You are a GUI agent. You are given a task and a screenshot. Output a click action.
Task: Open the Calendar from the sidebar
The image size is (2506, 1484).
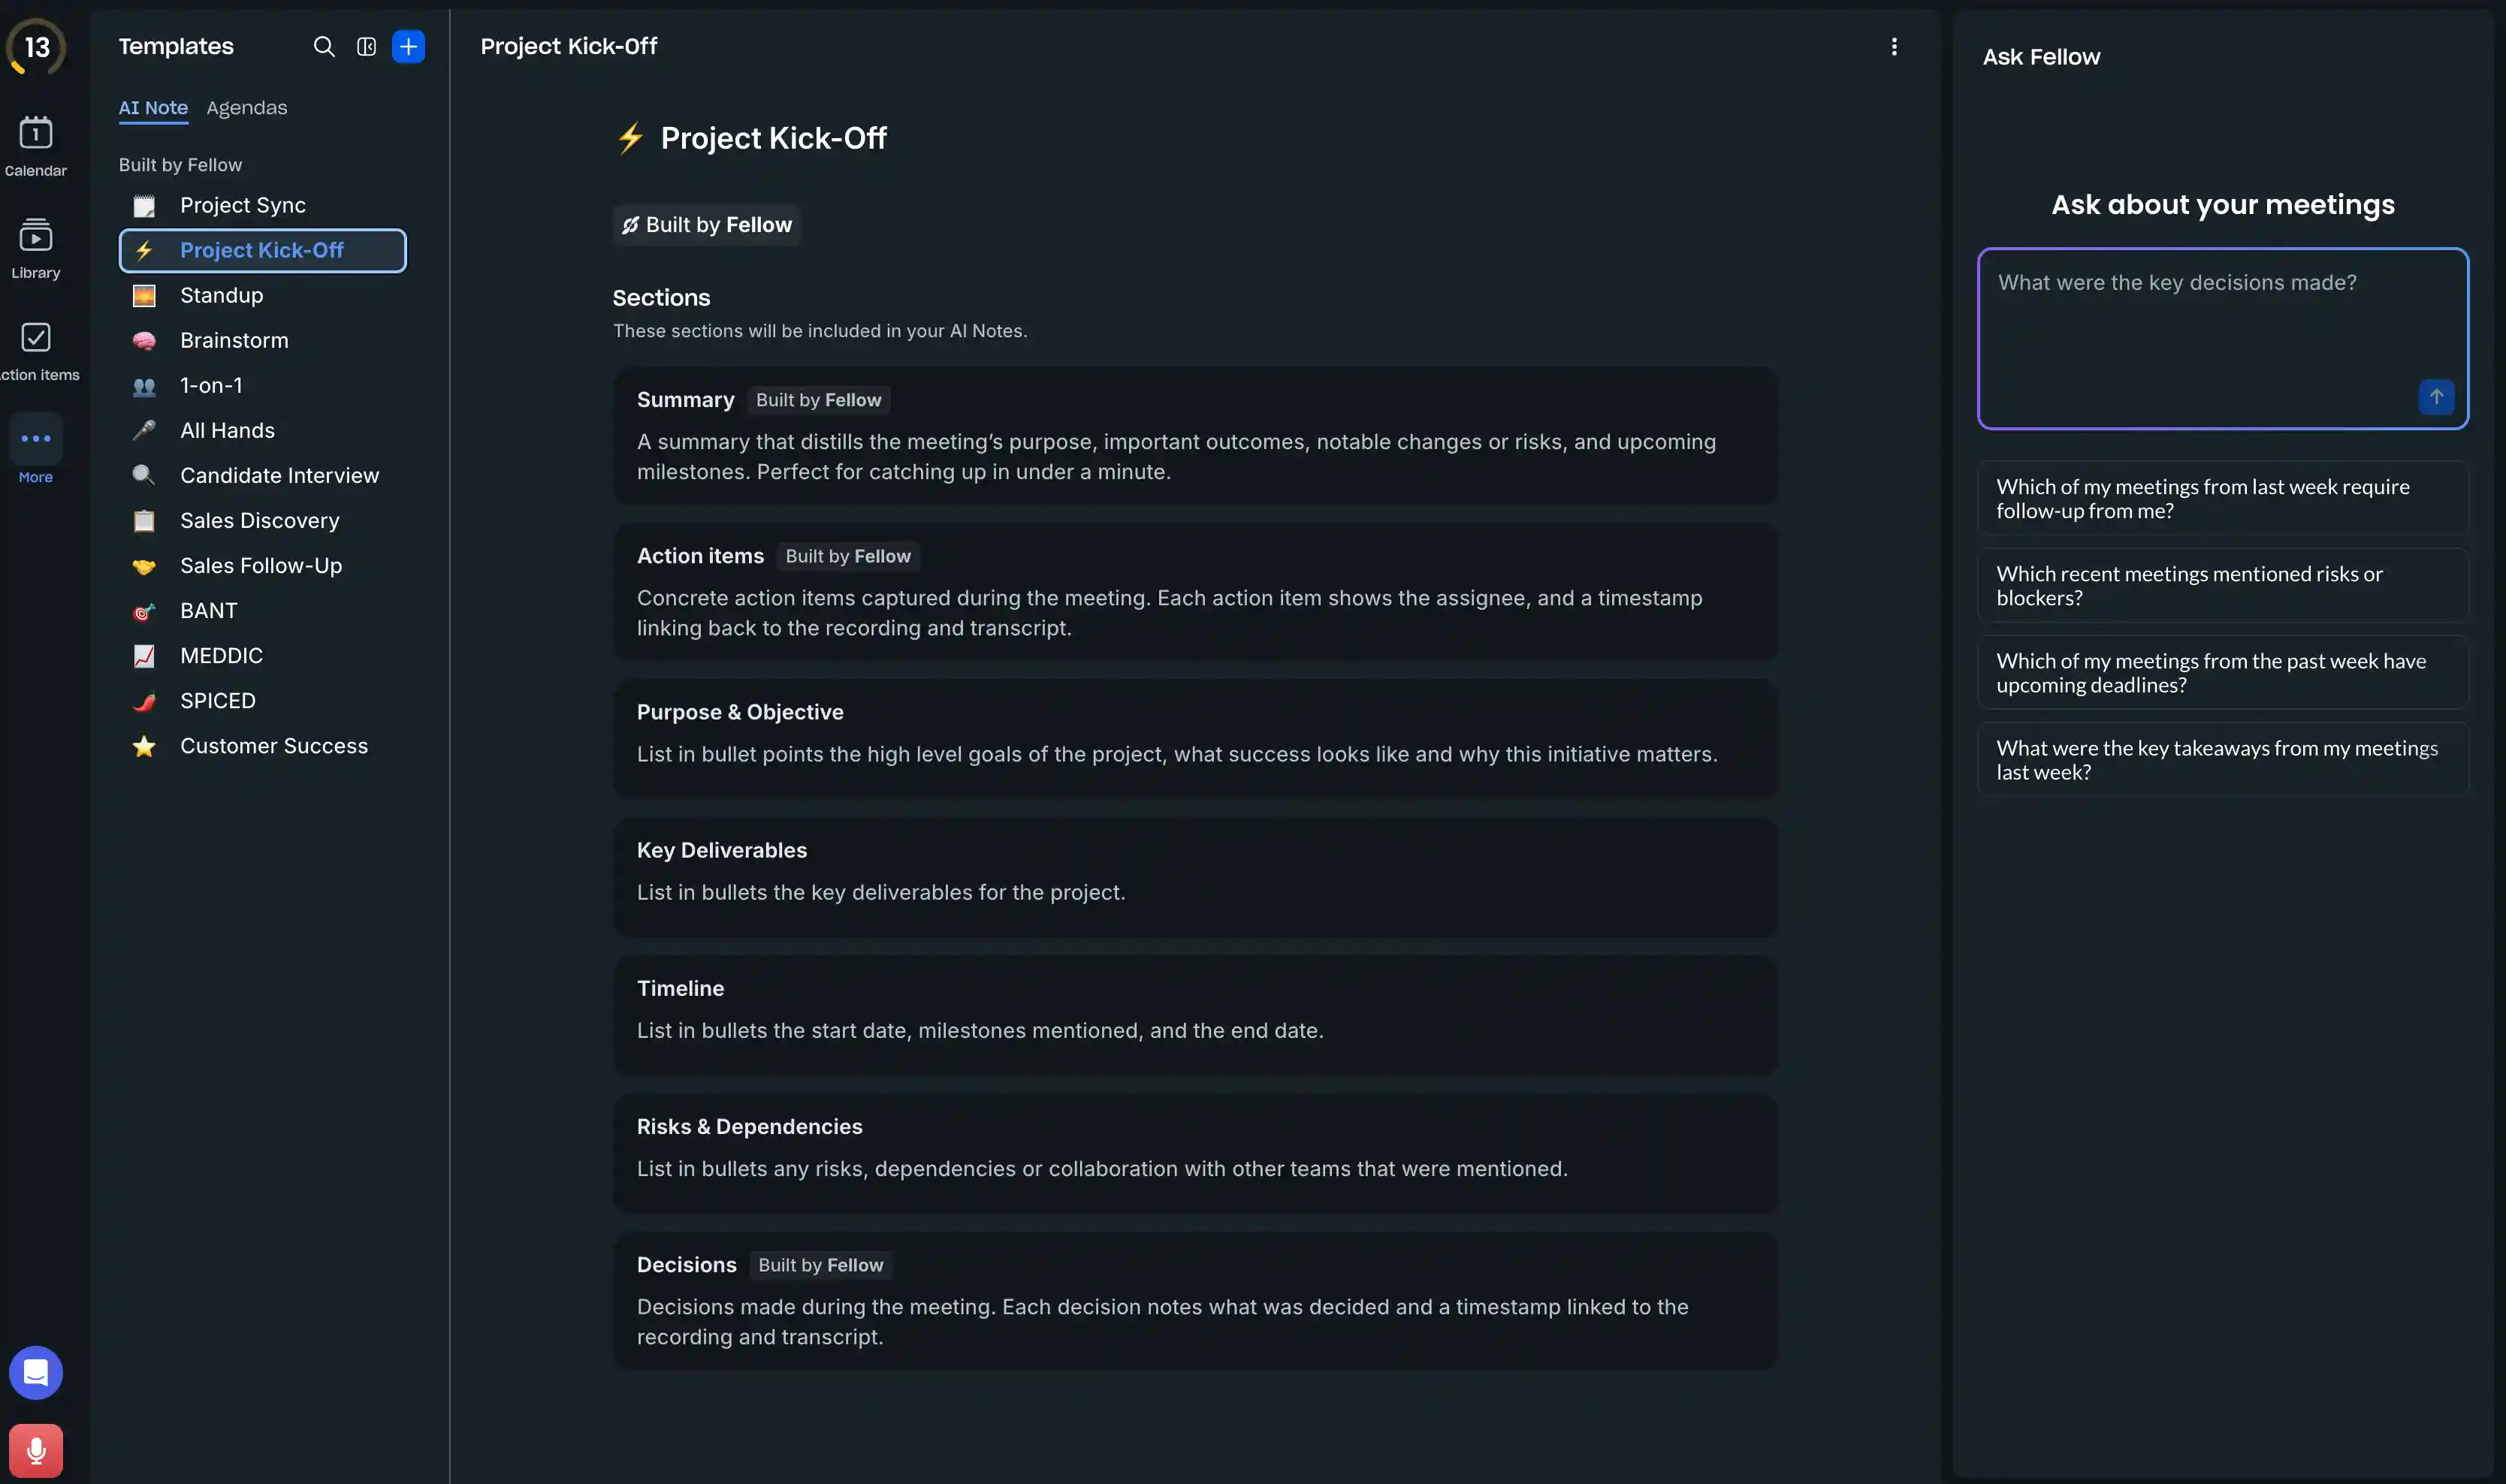point(36,143)
